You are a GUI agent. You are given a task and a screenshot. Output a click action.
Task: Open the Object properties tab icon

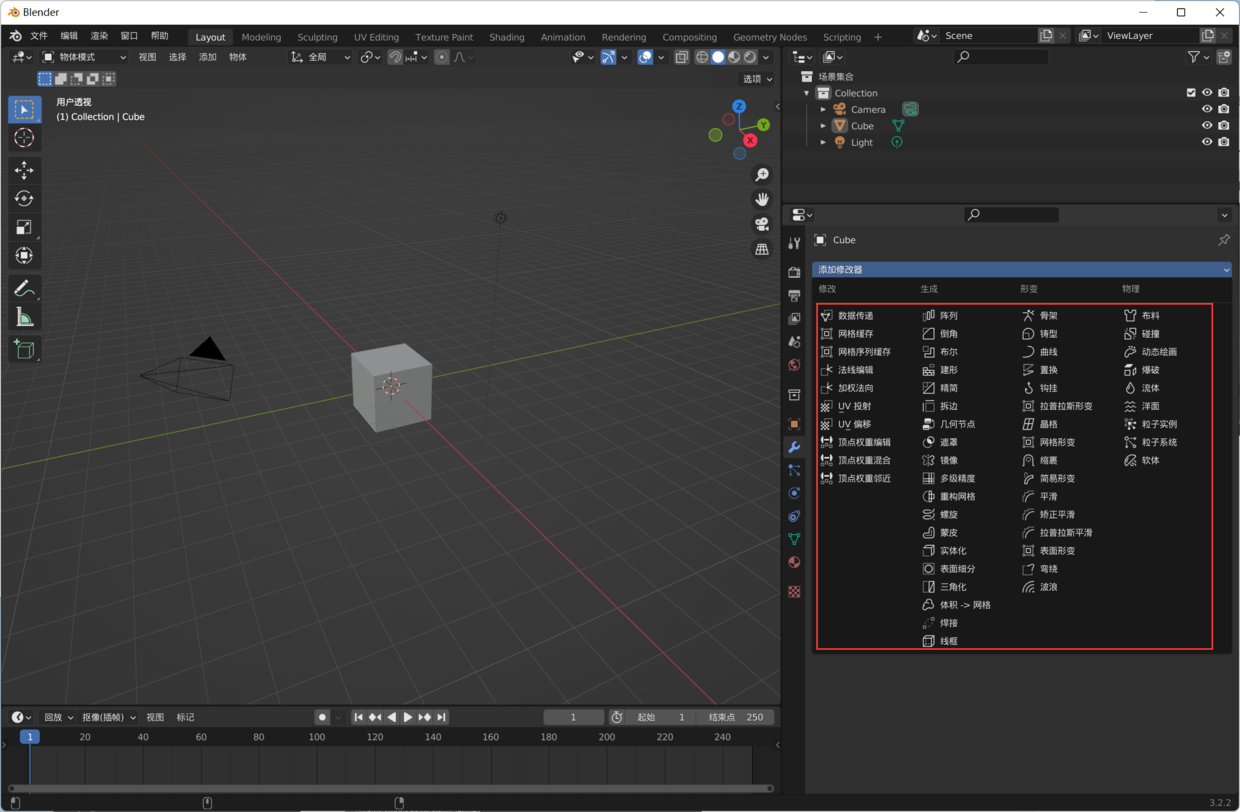pyautogui.click(x=794, y=424)
